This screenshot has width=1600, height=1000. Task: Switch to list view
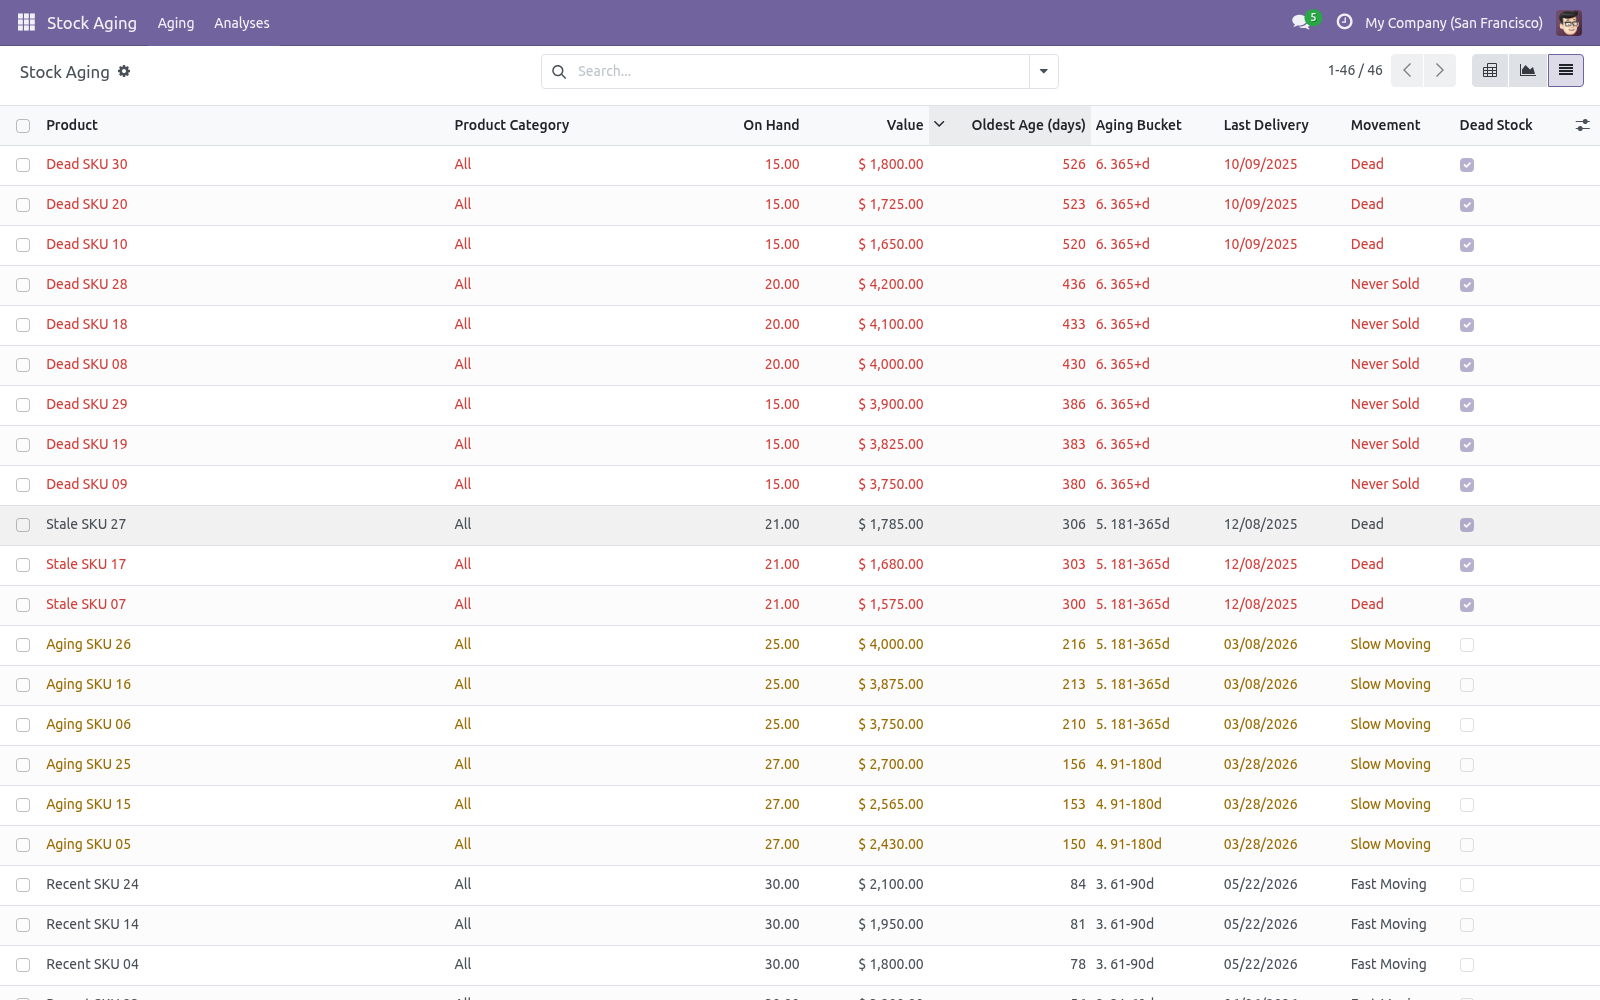click(1566, 70)
